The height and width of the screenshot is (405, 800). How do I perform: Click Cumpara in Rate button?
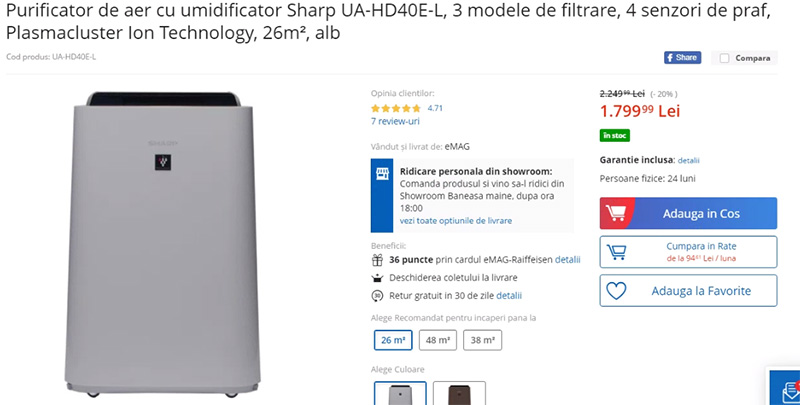point(688,252)
